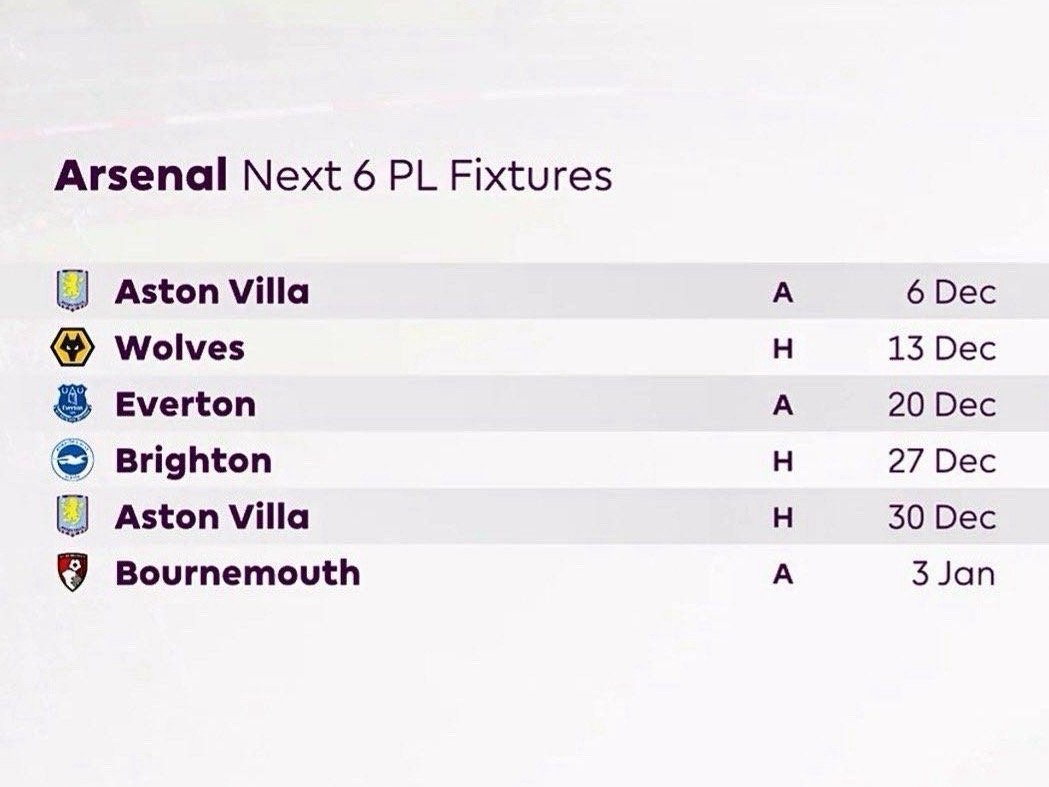This screenshot has width=1049, height=787.
Task: Click the Aston Villa crest beside 6 Dec fixture
Action: coord(72,291)
